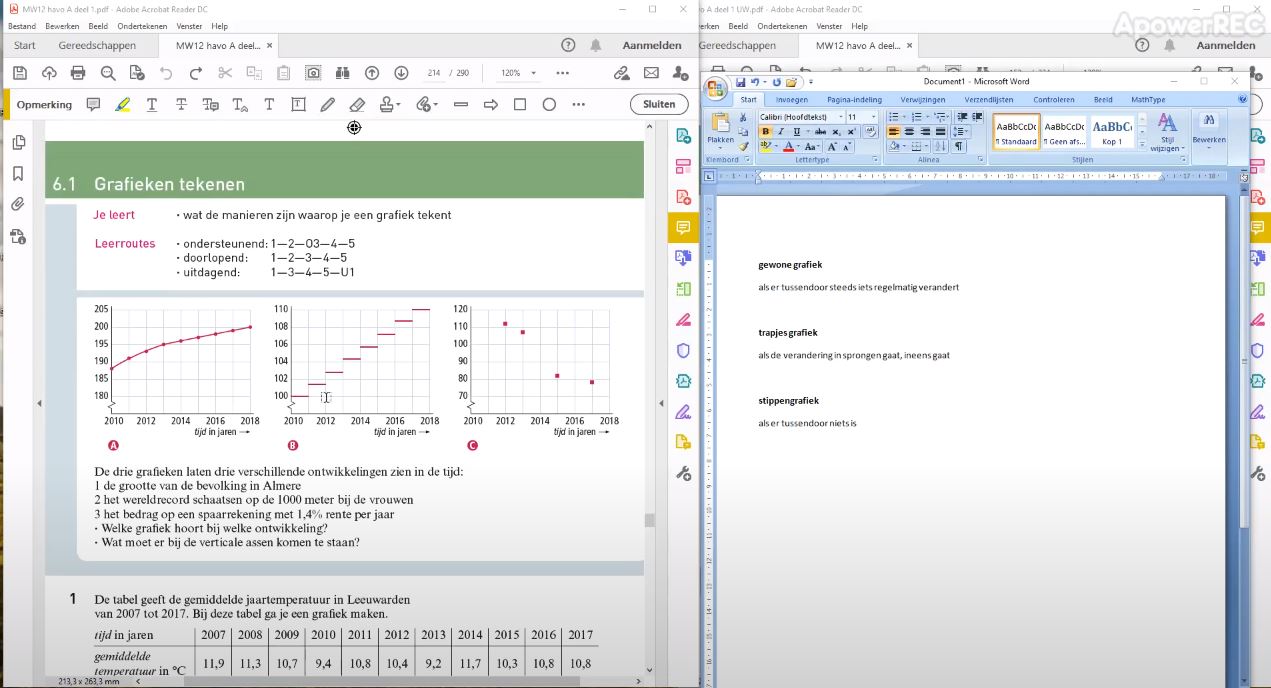Open the Word line spacing dropdown
Screen dimensions: 1271x688
pos(961,132)
